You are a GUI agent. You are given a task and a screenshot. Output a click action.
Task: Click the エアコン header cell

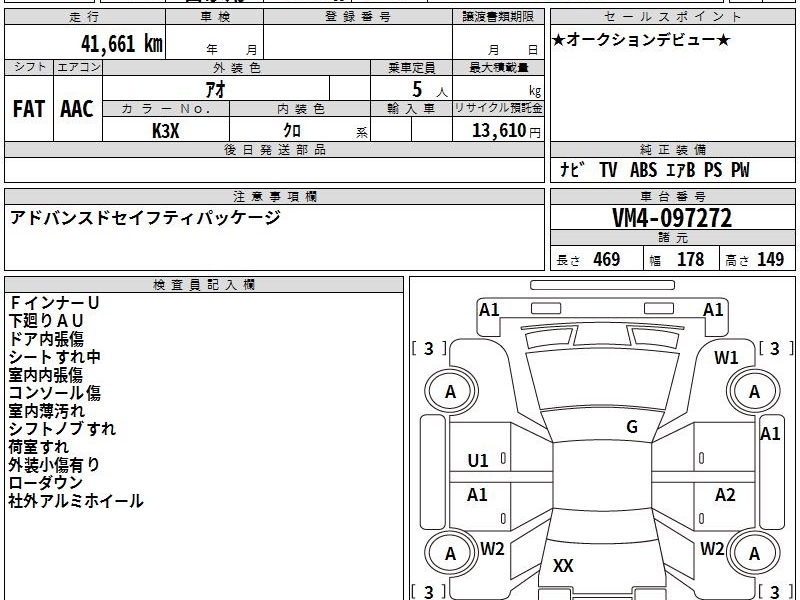point(78,67)
